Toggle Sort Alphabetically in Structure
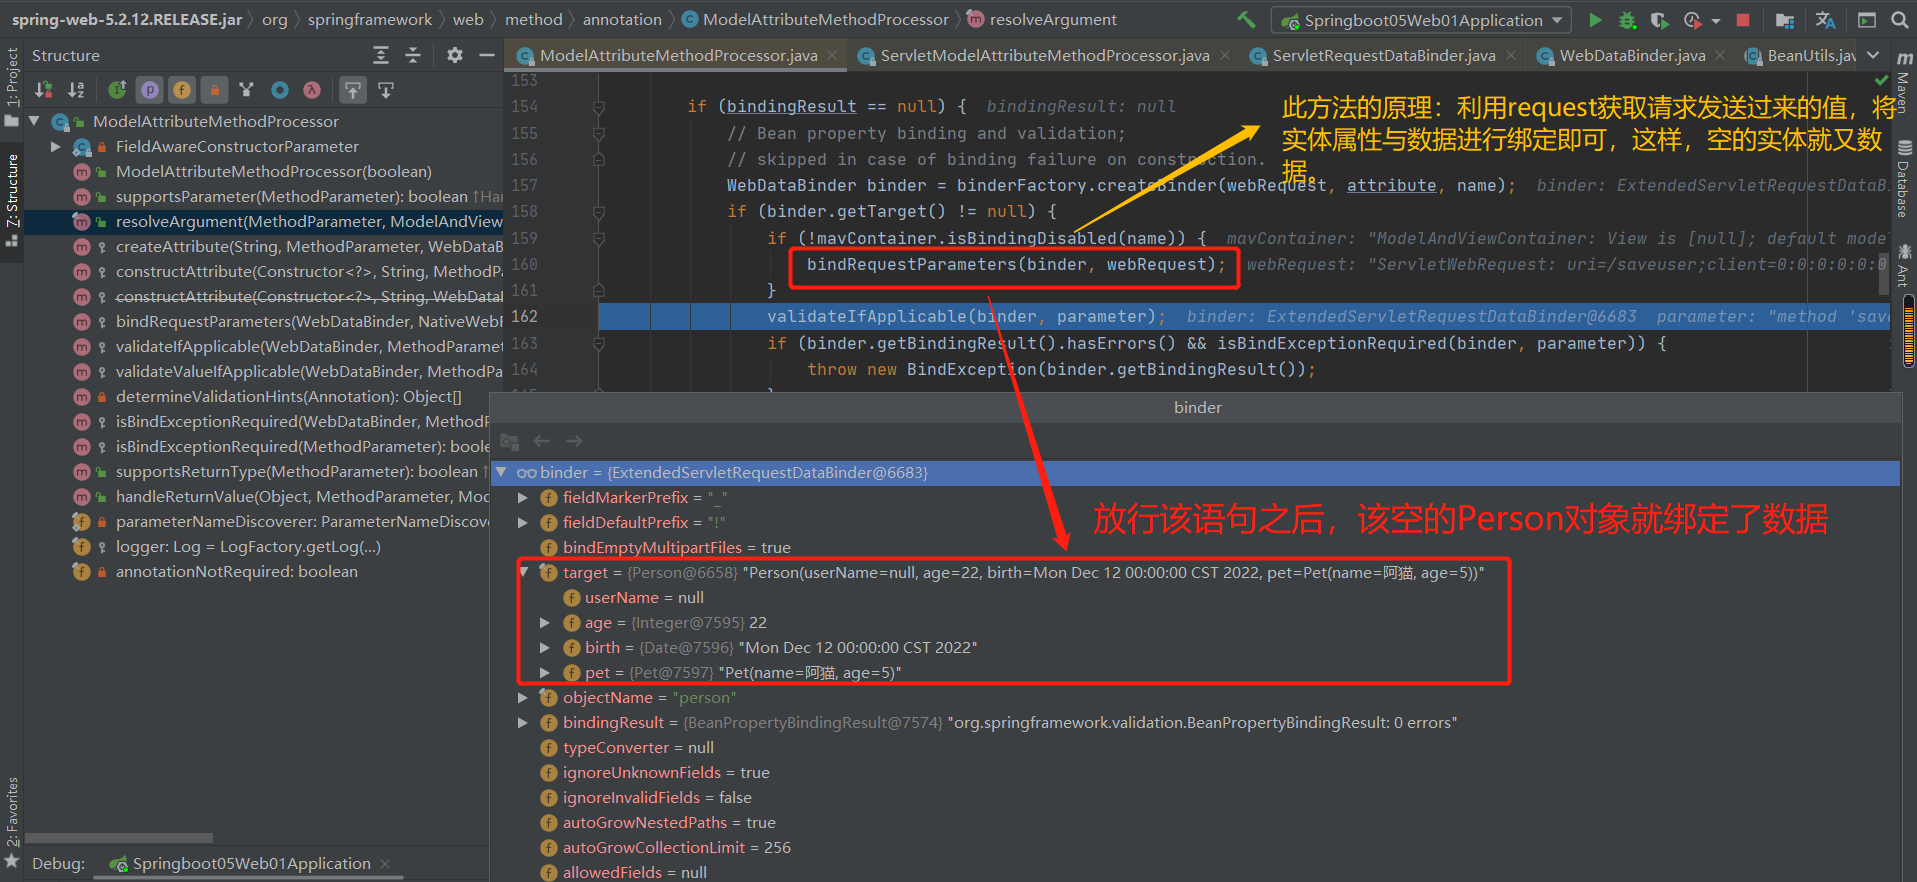This screenshot has height=882, width=1917. click(76, 90)
